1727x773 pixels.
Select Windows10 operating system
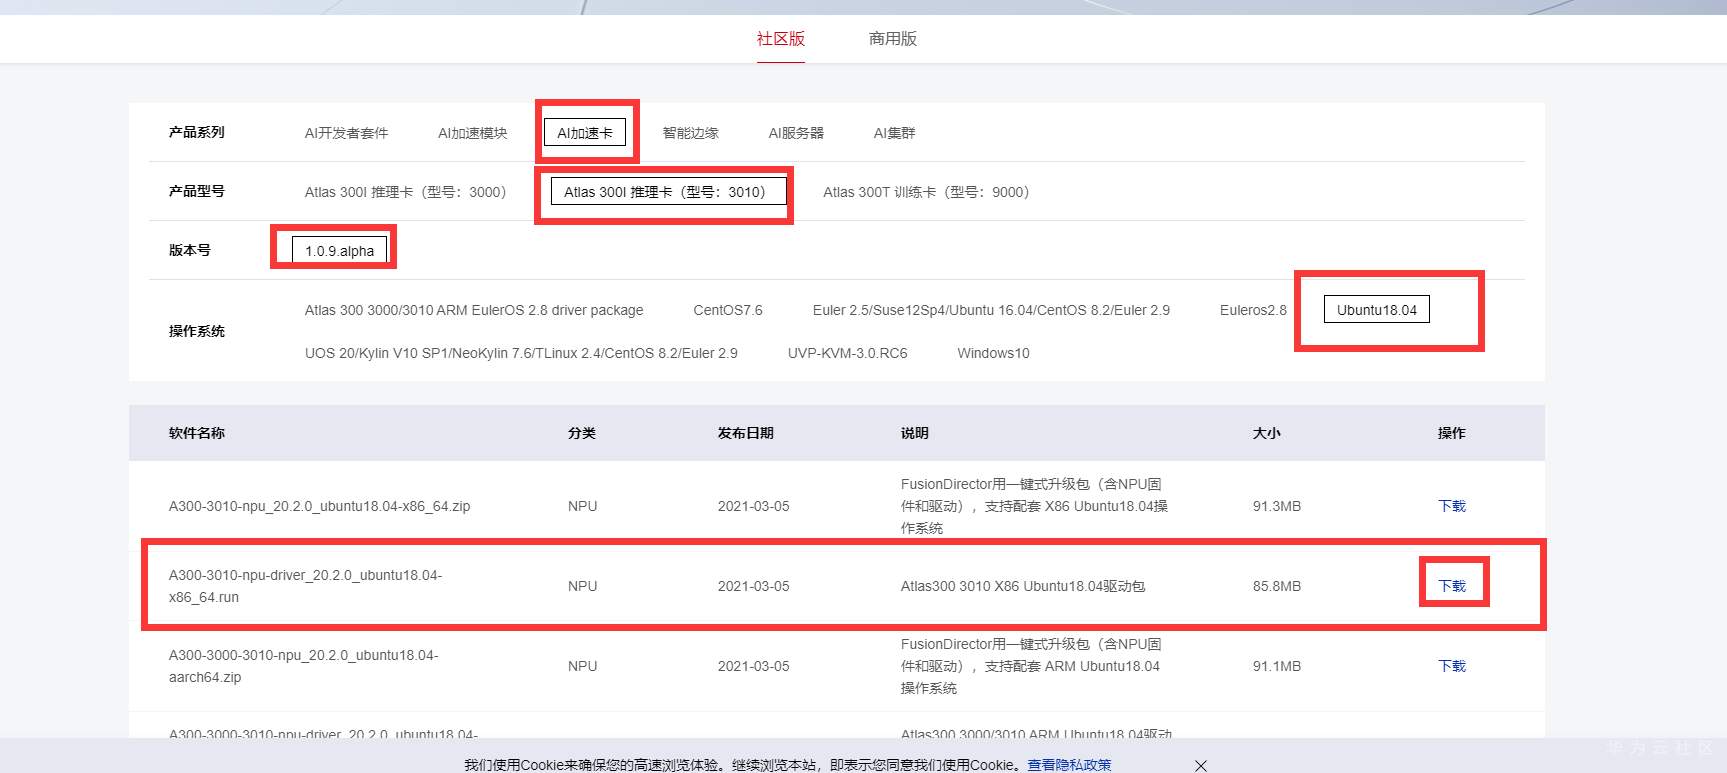coord(993,353)
